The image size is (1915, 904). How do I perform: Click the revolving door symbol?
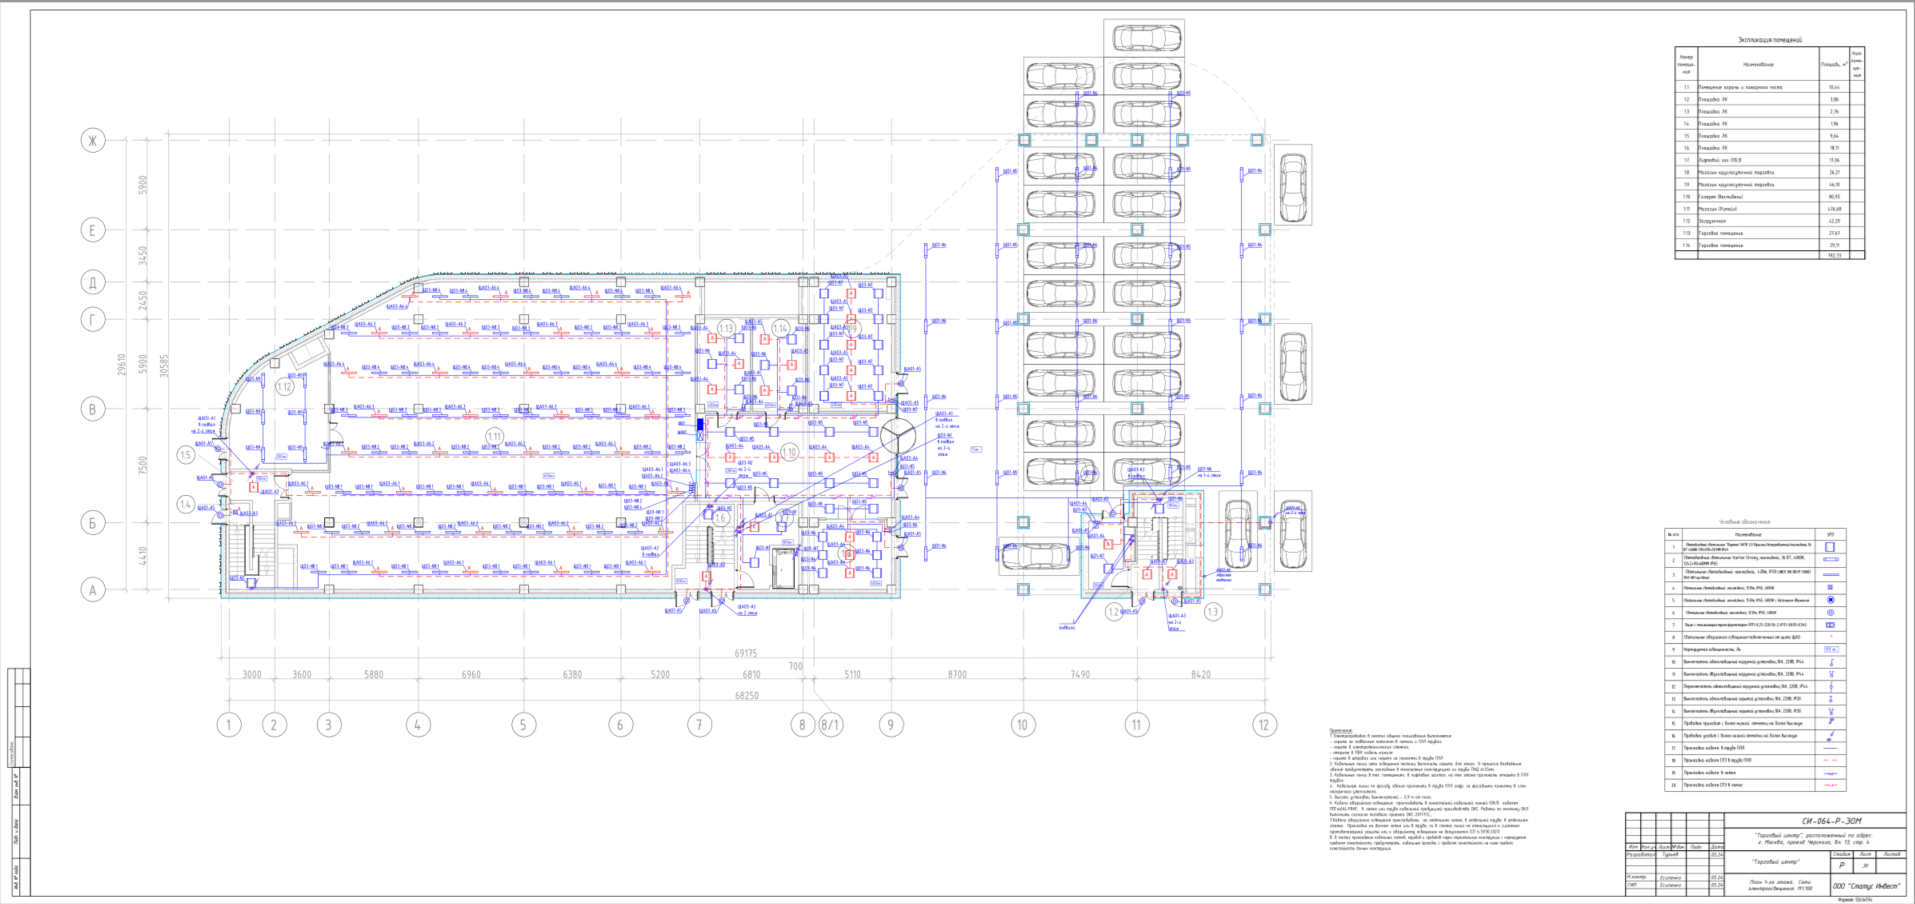tap(897, 437)
